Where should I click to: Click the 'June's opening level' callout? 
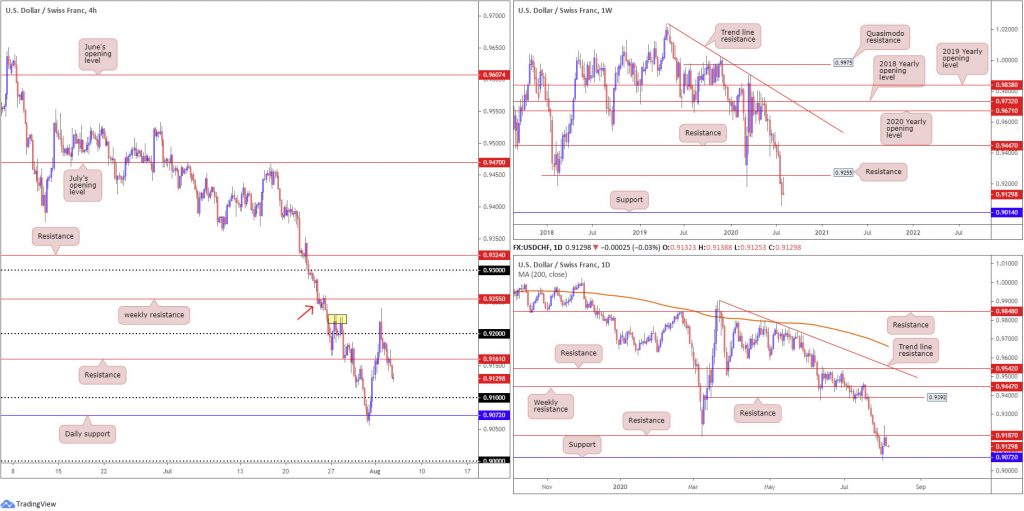(99, 54)
